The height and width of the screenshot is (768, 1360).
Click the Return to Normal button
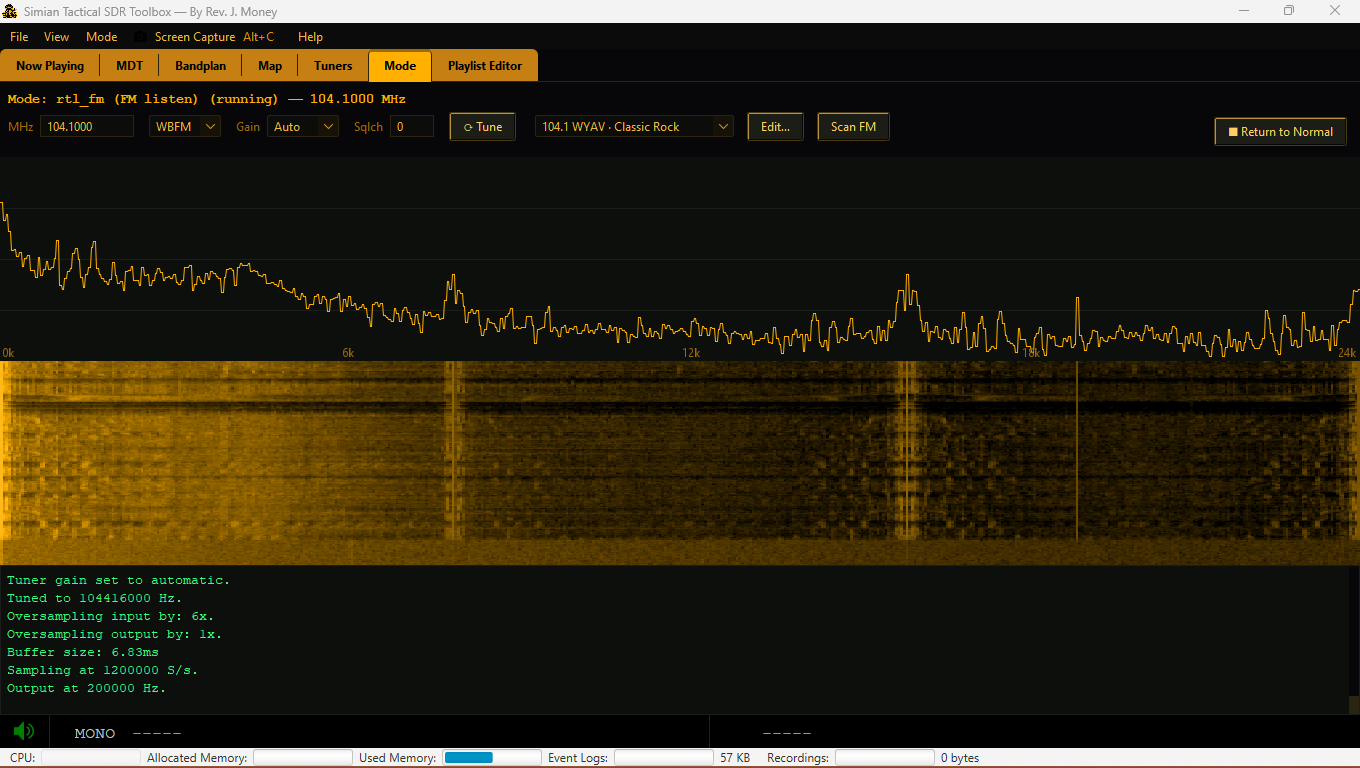click(x=1280, y=132)
